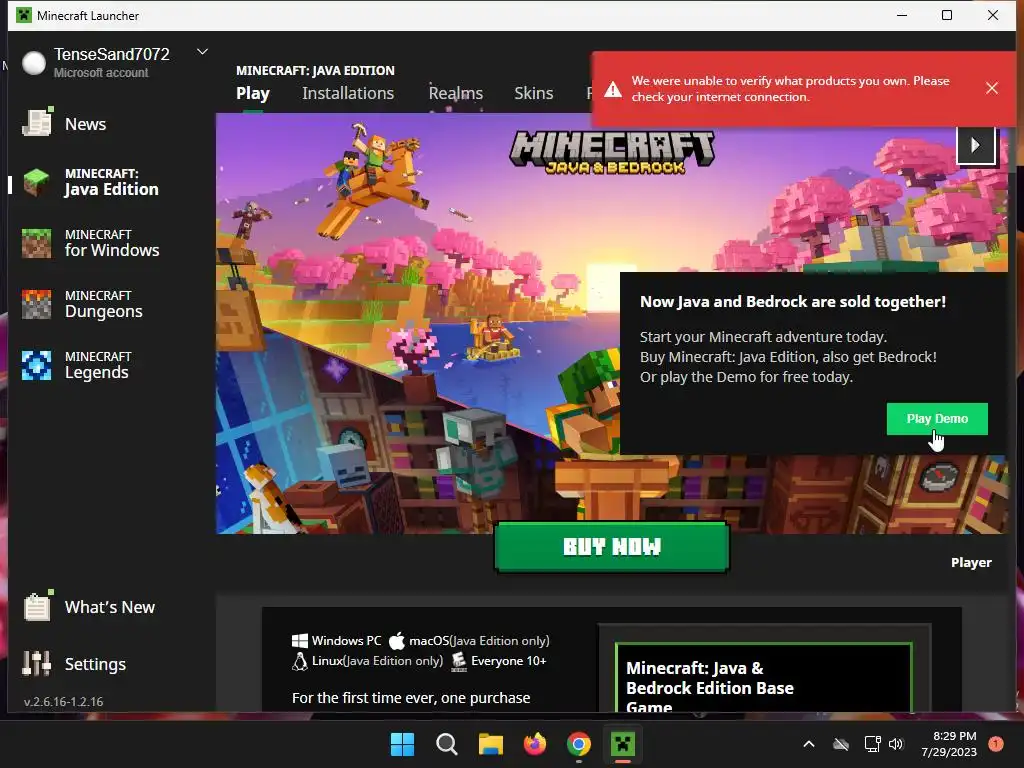This screenshot has height=768, width=1024.
Task: Click the warning triangle in the error banner
Action: (613, 89)
